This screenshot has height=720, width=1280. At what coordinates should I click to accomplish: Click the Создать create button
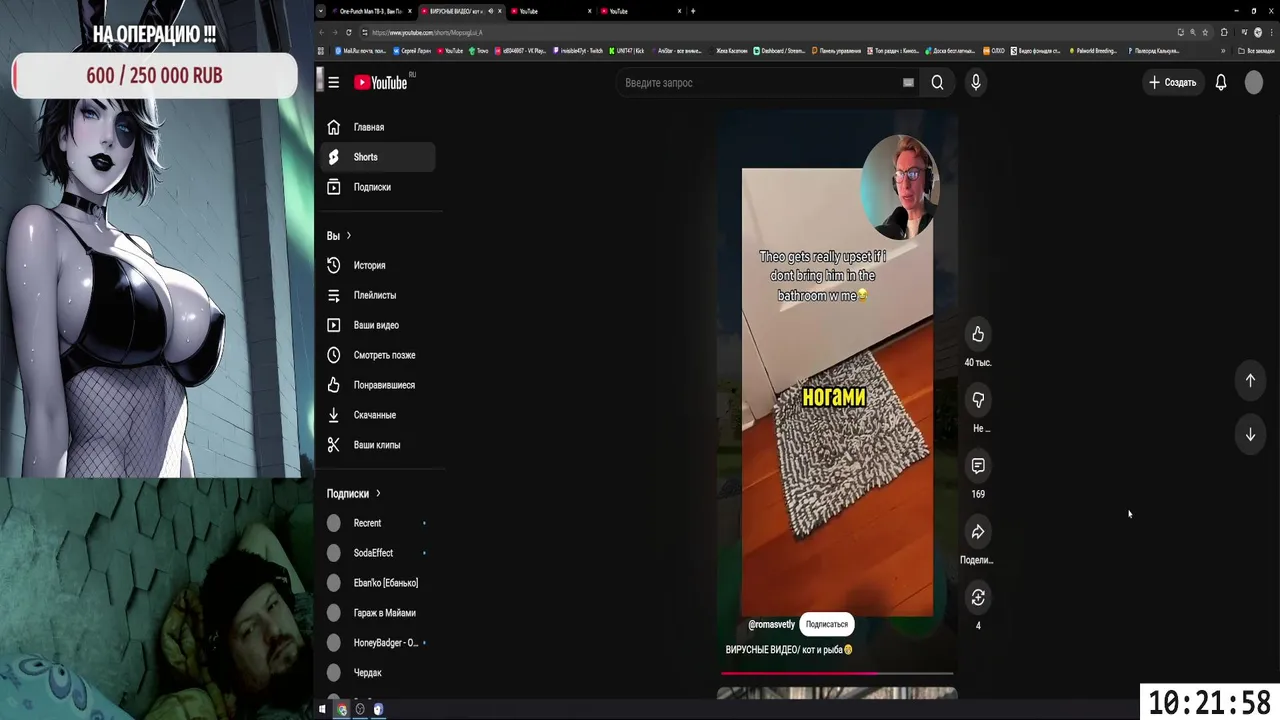(1172, 83)
